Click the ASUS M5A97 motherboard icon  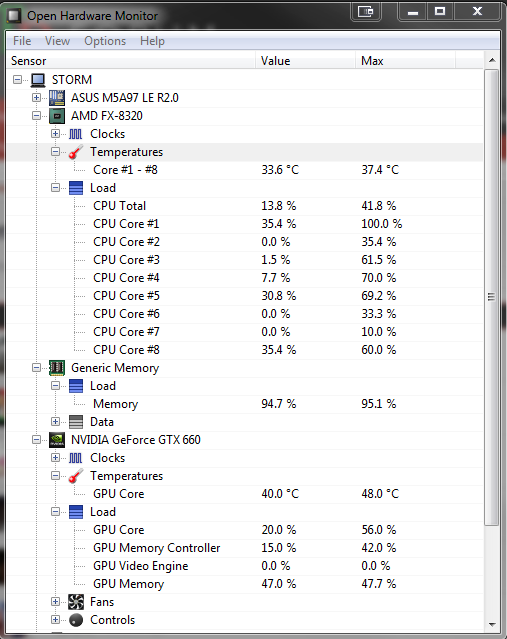57,98
